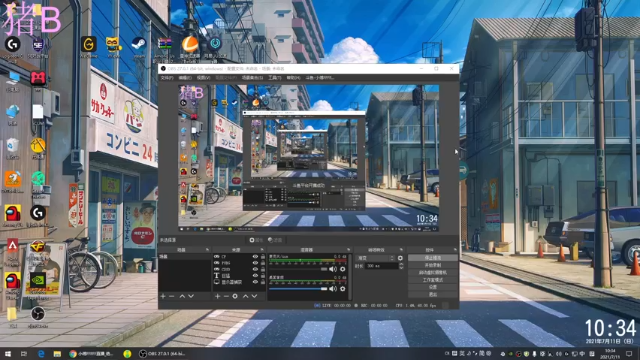This screenshot has width=640, height=360.
Task: Toggle visibility of the CSGO source
Action: (255, 269)
